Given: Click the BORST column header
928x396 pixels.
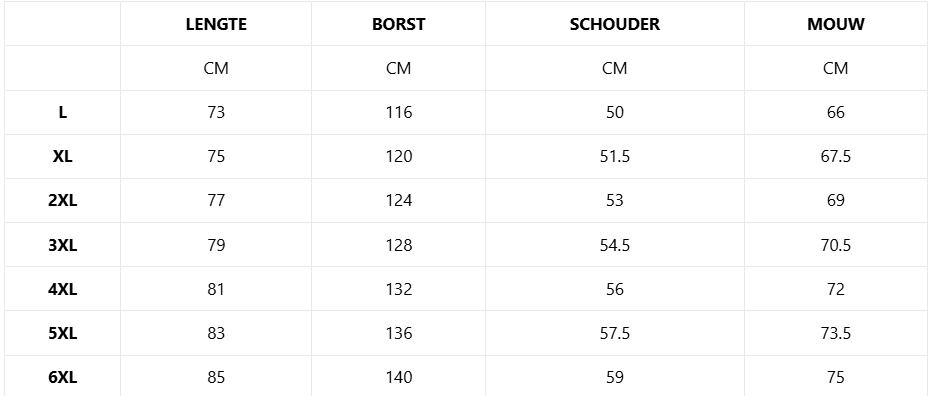Looking at the screenshot, I should [x=398, y=24].
